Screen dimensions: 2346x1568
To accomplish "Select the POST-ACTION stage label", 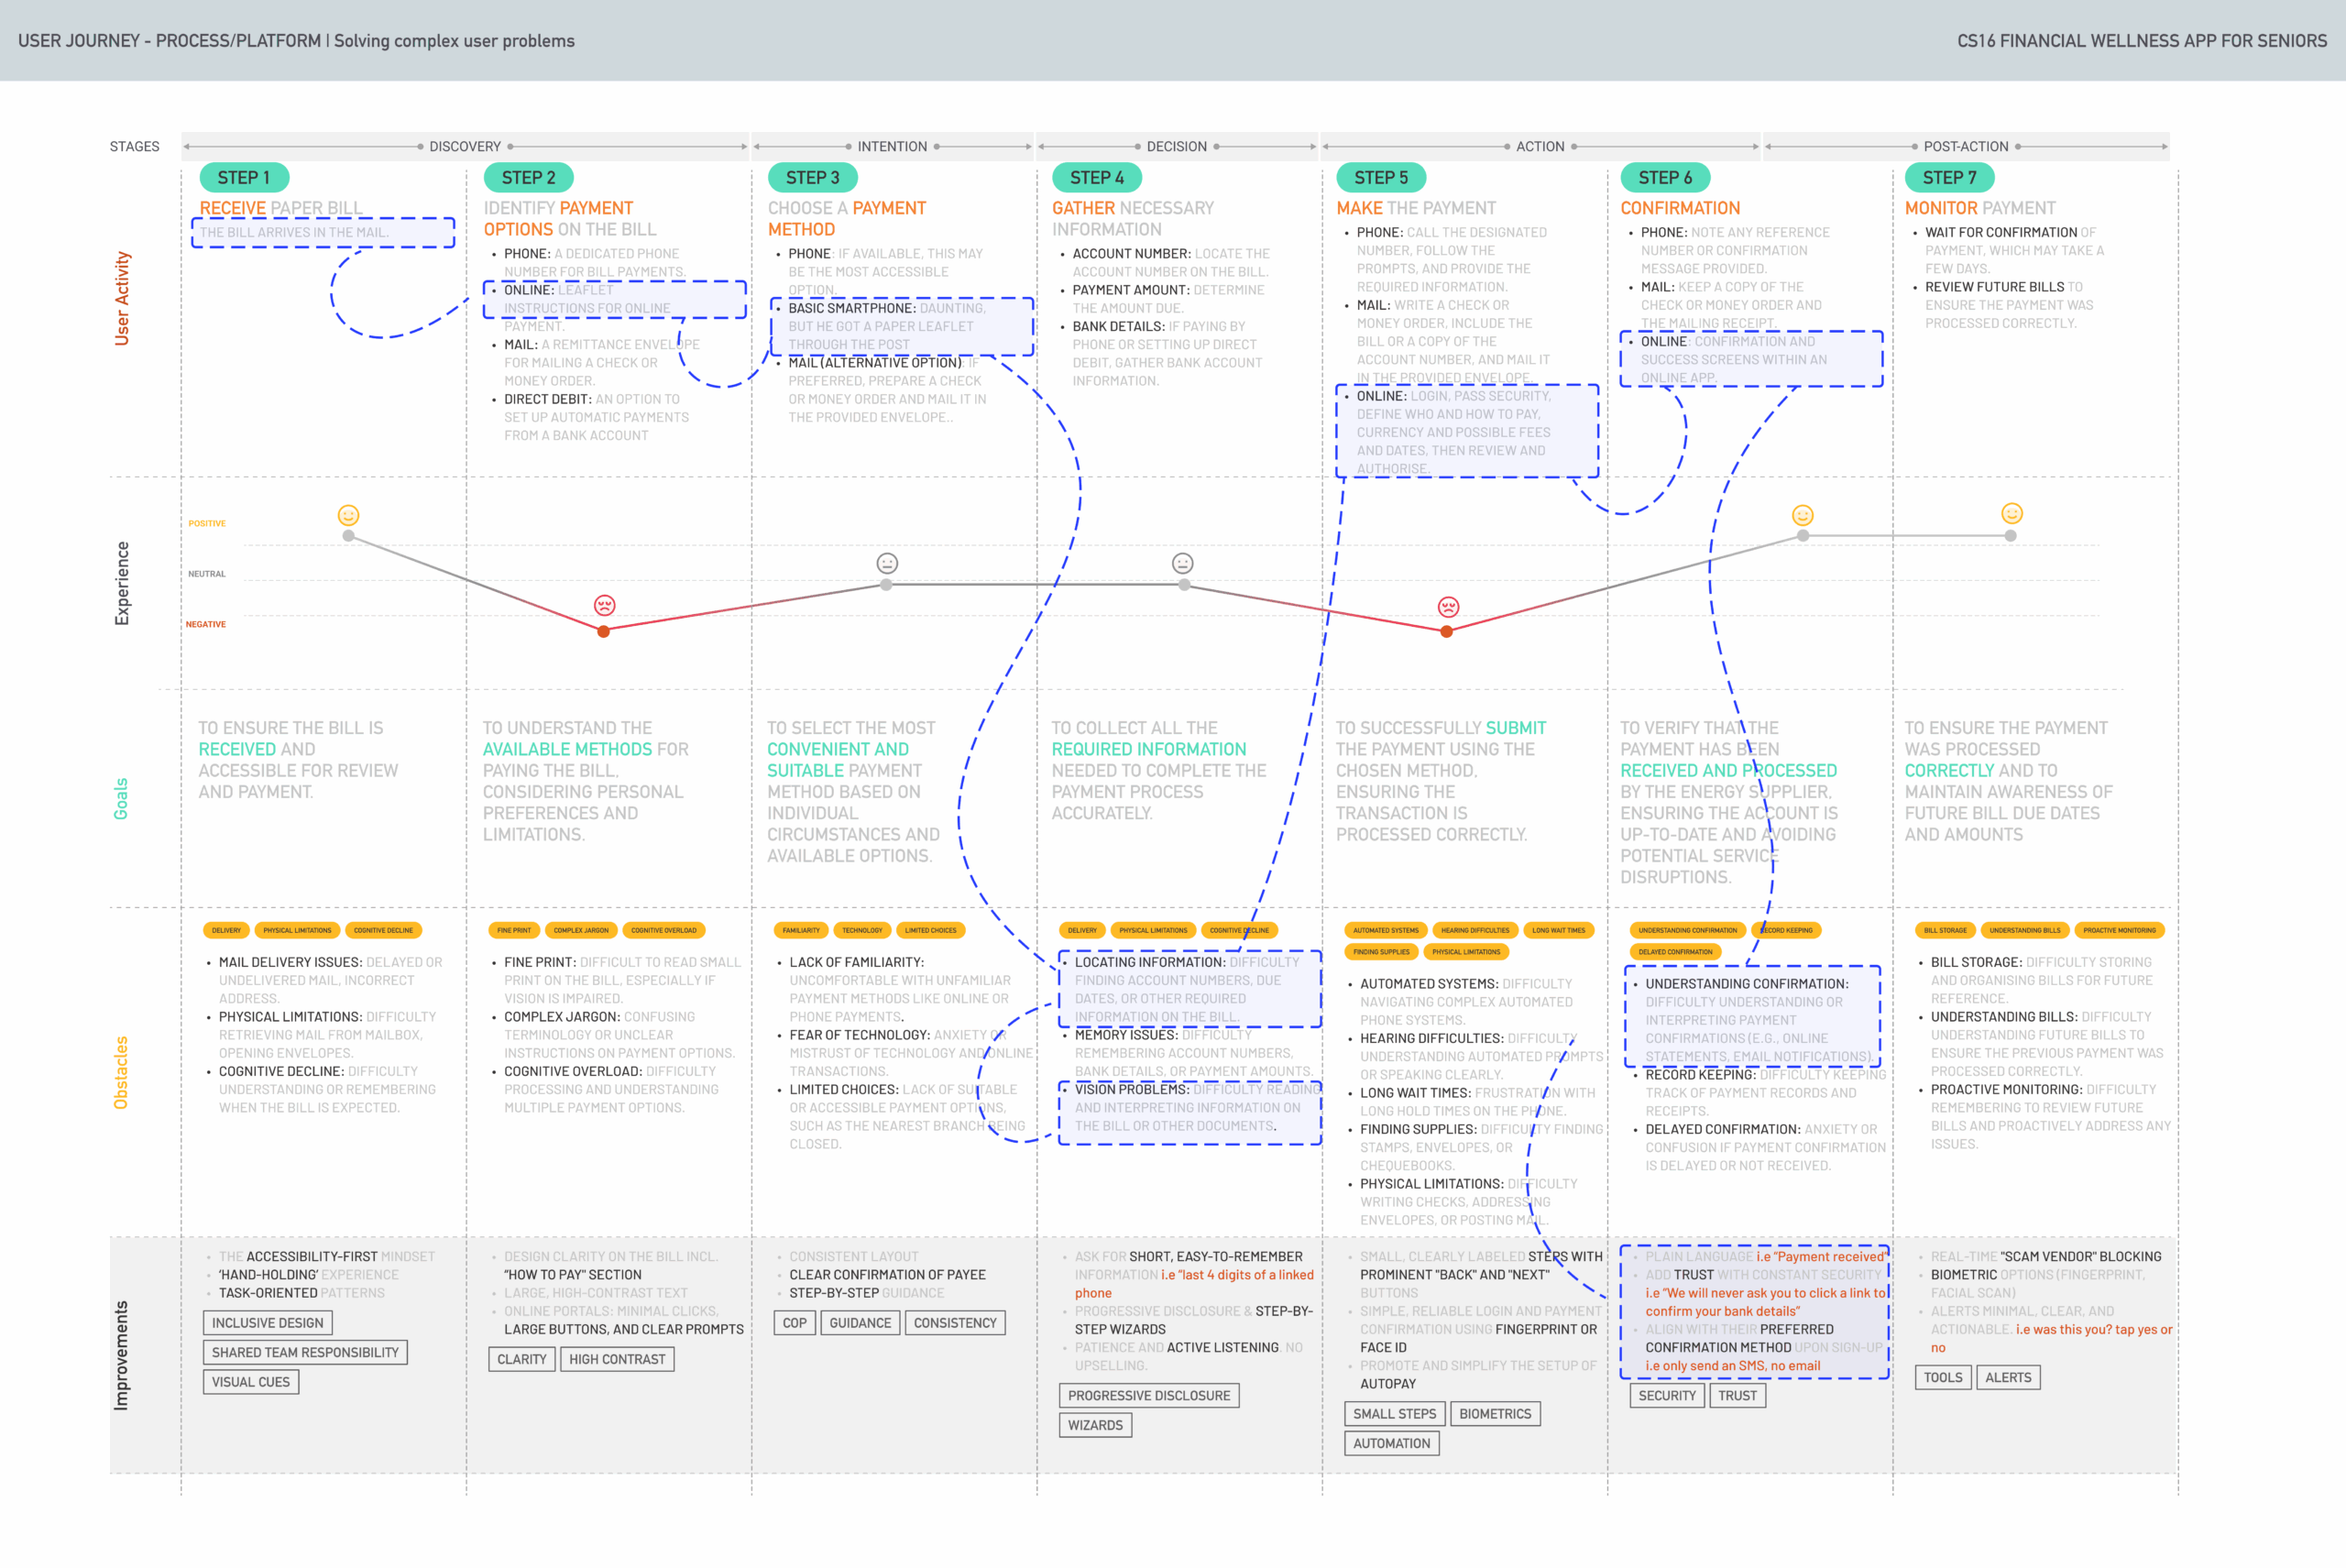I will pos(1966,146).
